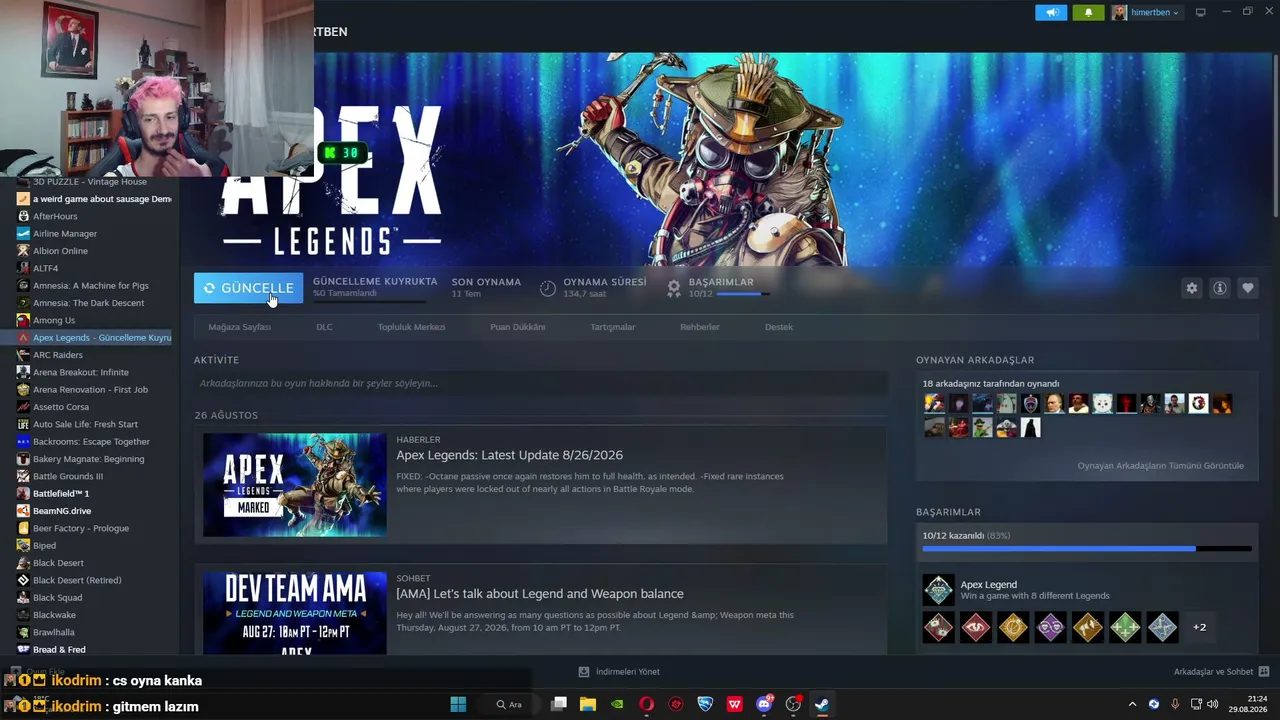This screenshot has height=720, width=1280.
Task: Open the green notifications bell
Action: pyautogui.click(x=1088, y=12)
